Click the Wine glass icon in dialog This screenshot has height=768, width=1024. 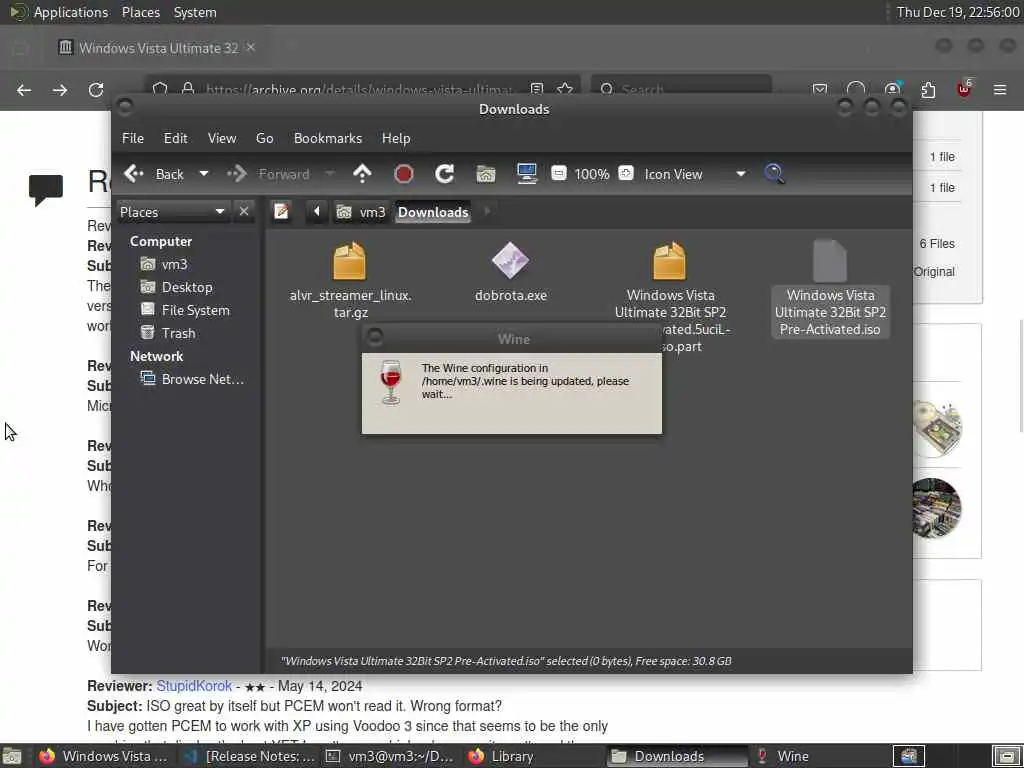tap(391, 382)
